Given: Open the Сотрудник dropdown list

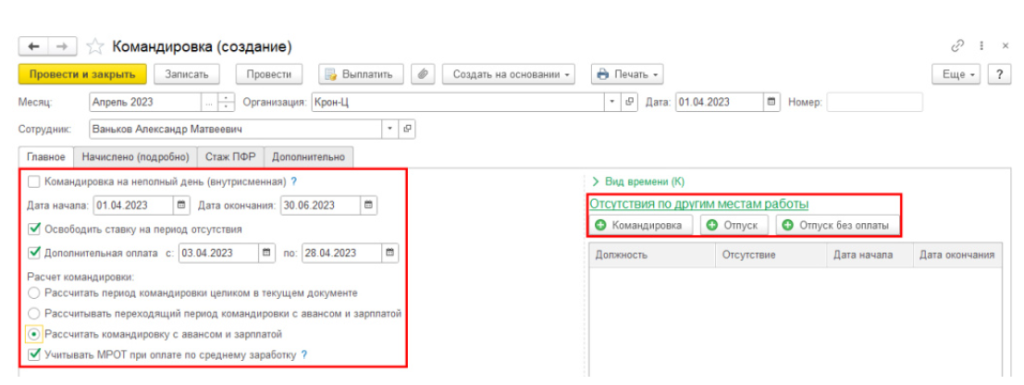Looking at the screenshot, I should (391, 129).
